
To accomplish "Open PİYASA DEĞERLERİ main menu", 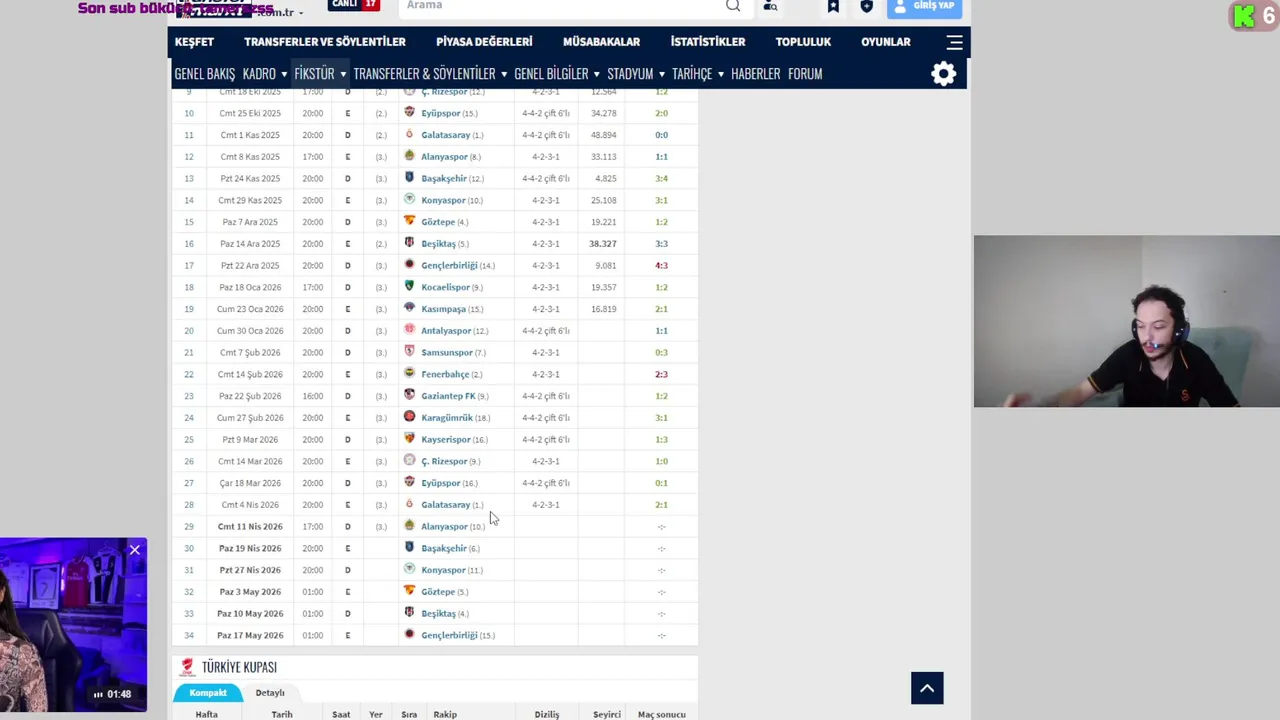I will click(484, 42).
